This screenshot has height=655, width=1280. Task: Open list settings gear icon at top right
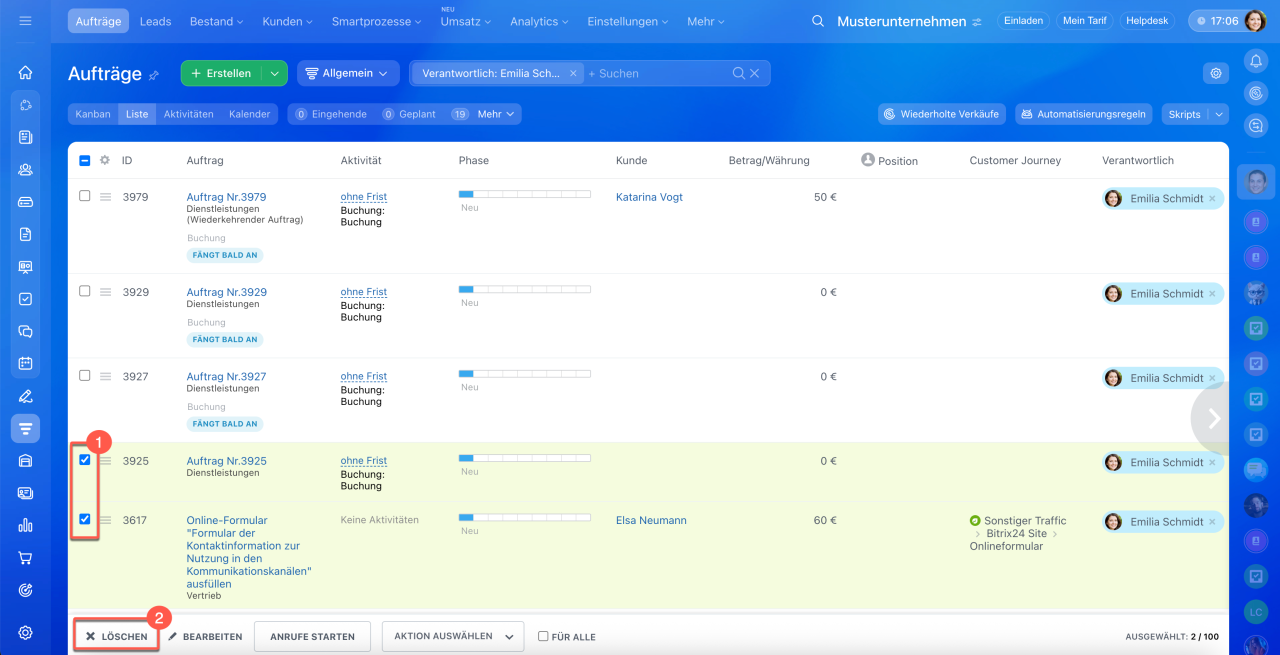(x=1215, y=73)
